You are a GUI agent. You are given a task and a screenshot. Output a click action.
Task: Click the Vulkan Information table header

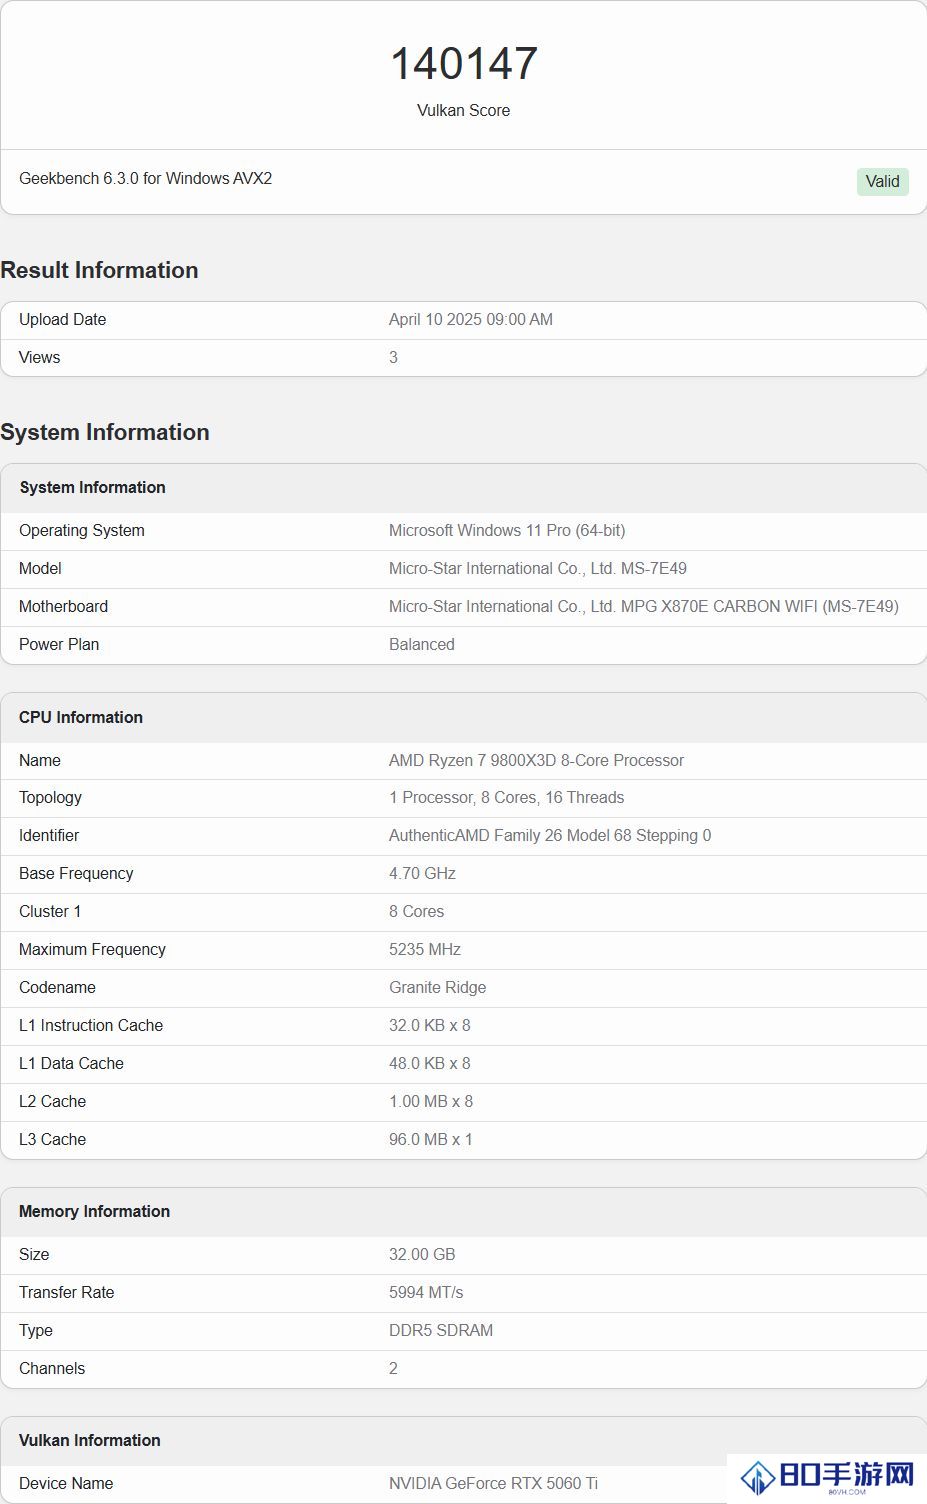point(89,1440)
